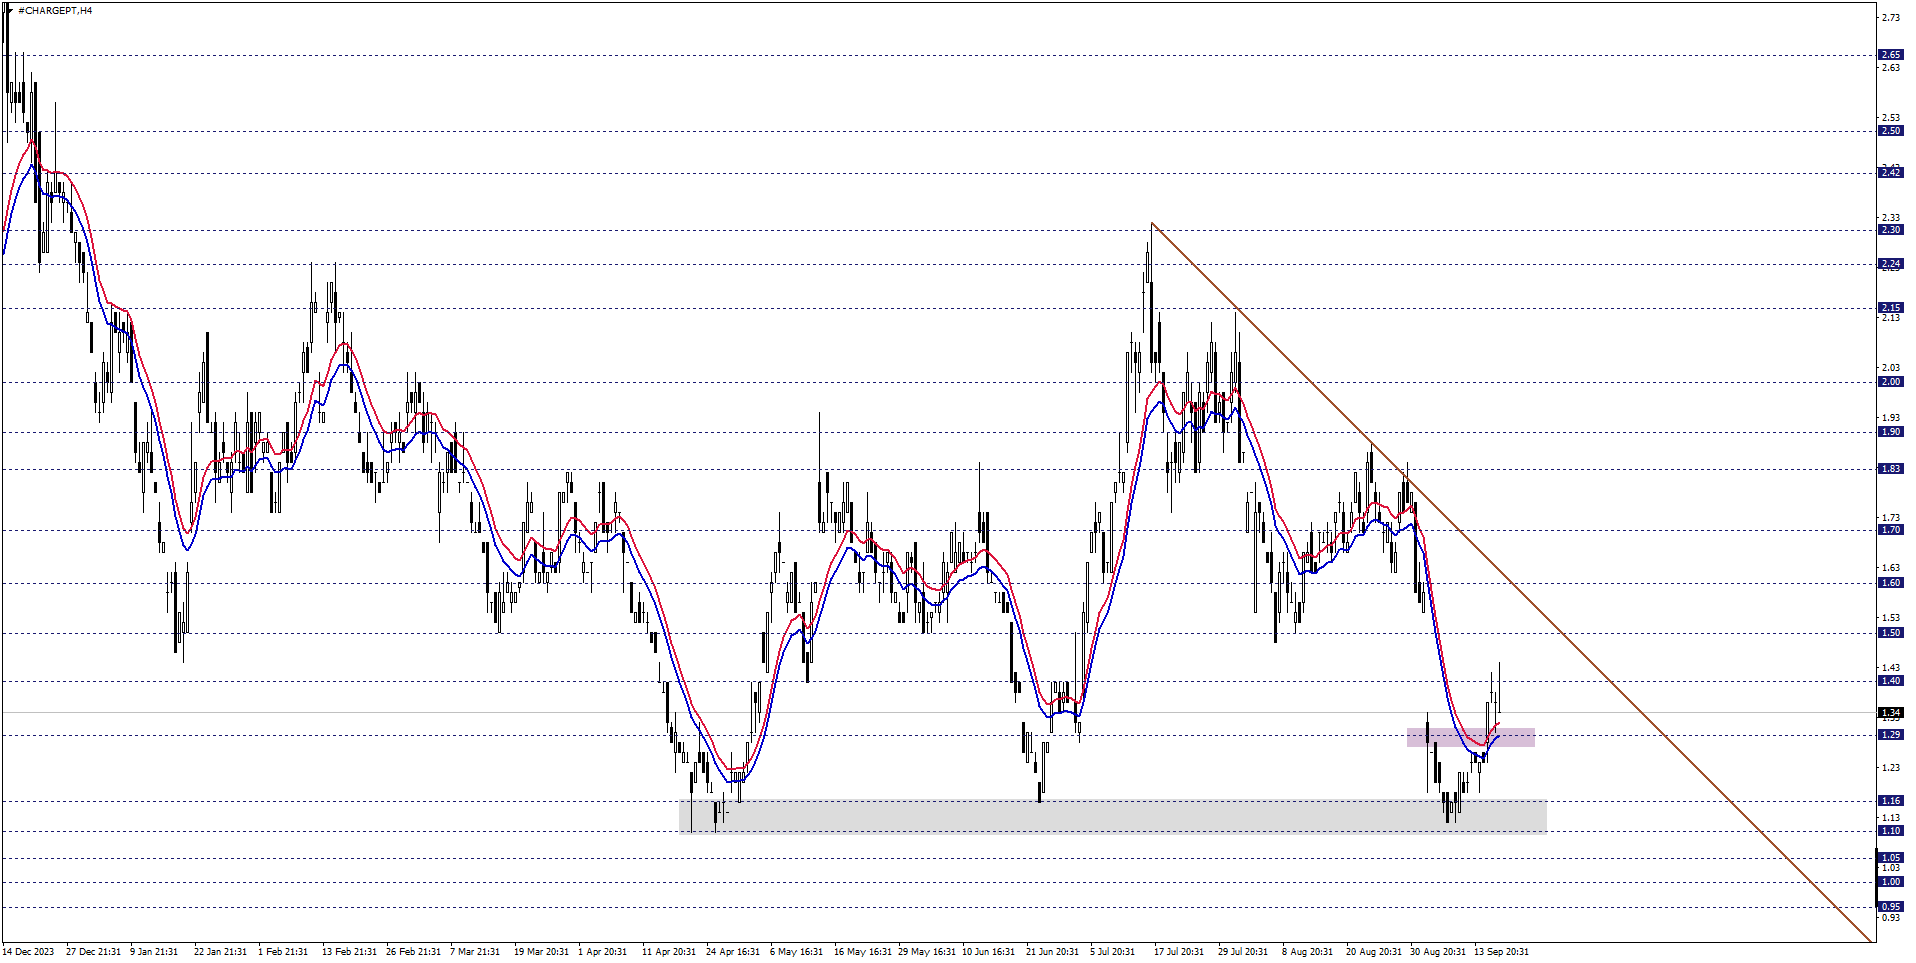The height and width of the screenshot is (963, 1916).
Task: Click the 20 Aug 20:31 date label
Action: pos(1373,952)
